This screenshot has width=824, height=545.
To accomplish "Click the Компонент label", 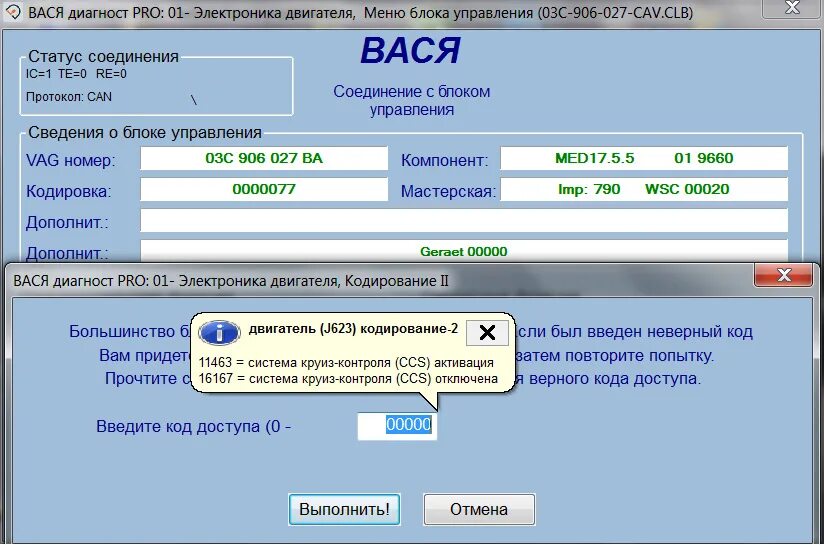I will (x=445, y=160).
